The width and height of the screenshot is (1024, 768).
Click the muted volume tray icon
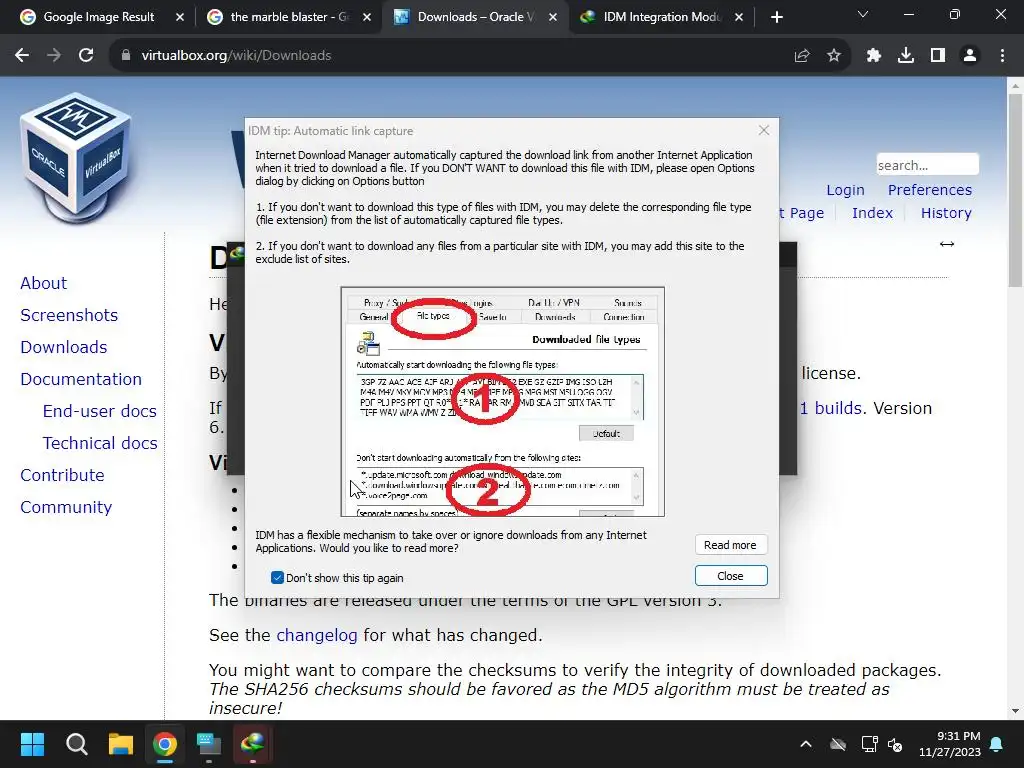pyautogui.click(x=895, y=744)
